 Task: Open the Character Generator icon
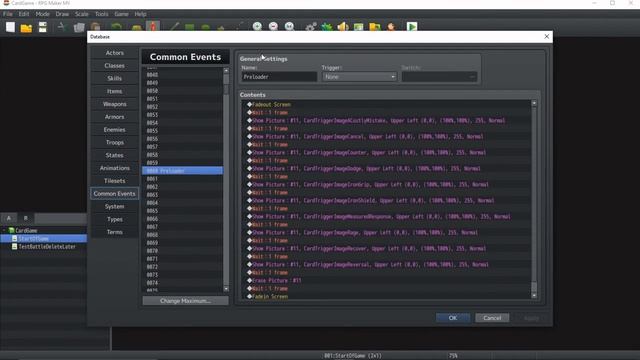391,27
